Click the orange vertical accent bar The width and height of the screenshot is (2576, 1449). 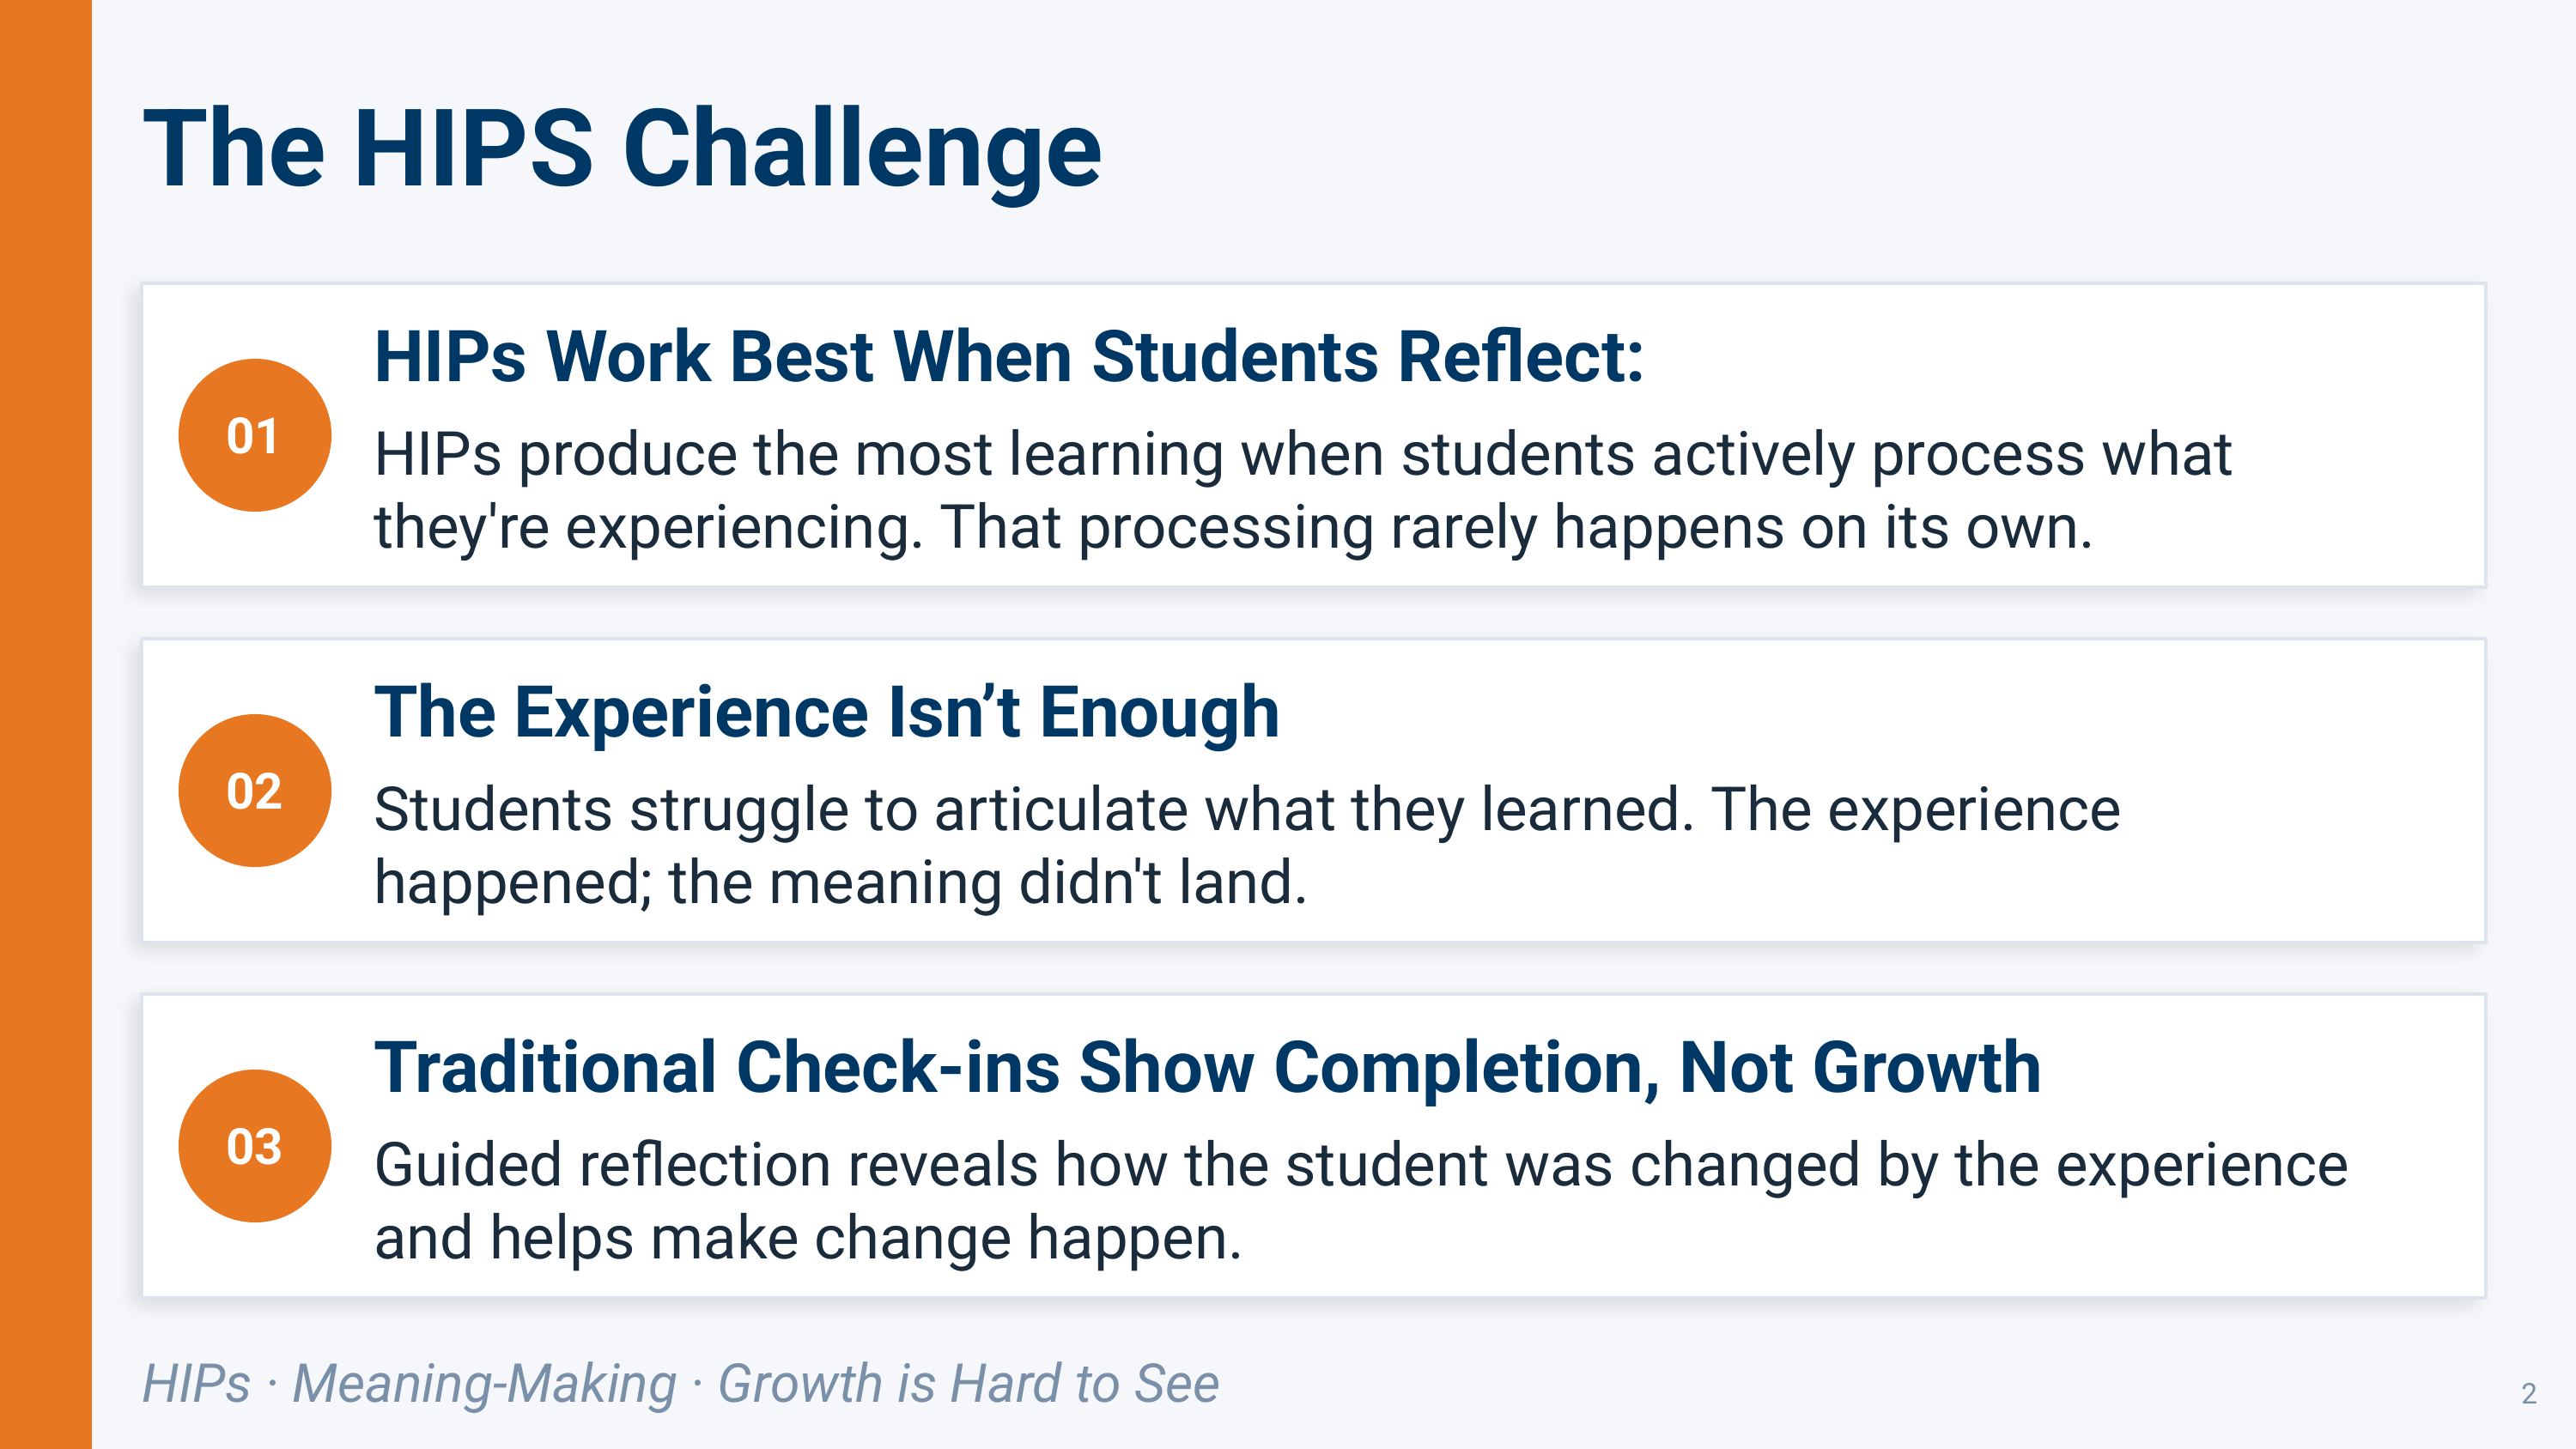click(46, 724)
